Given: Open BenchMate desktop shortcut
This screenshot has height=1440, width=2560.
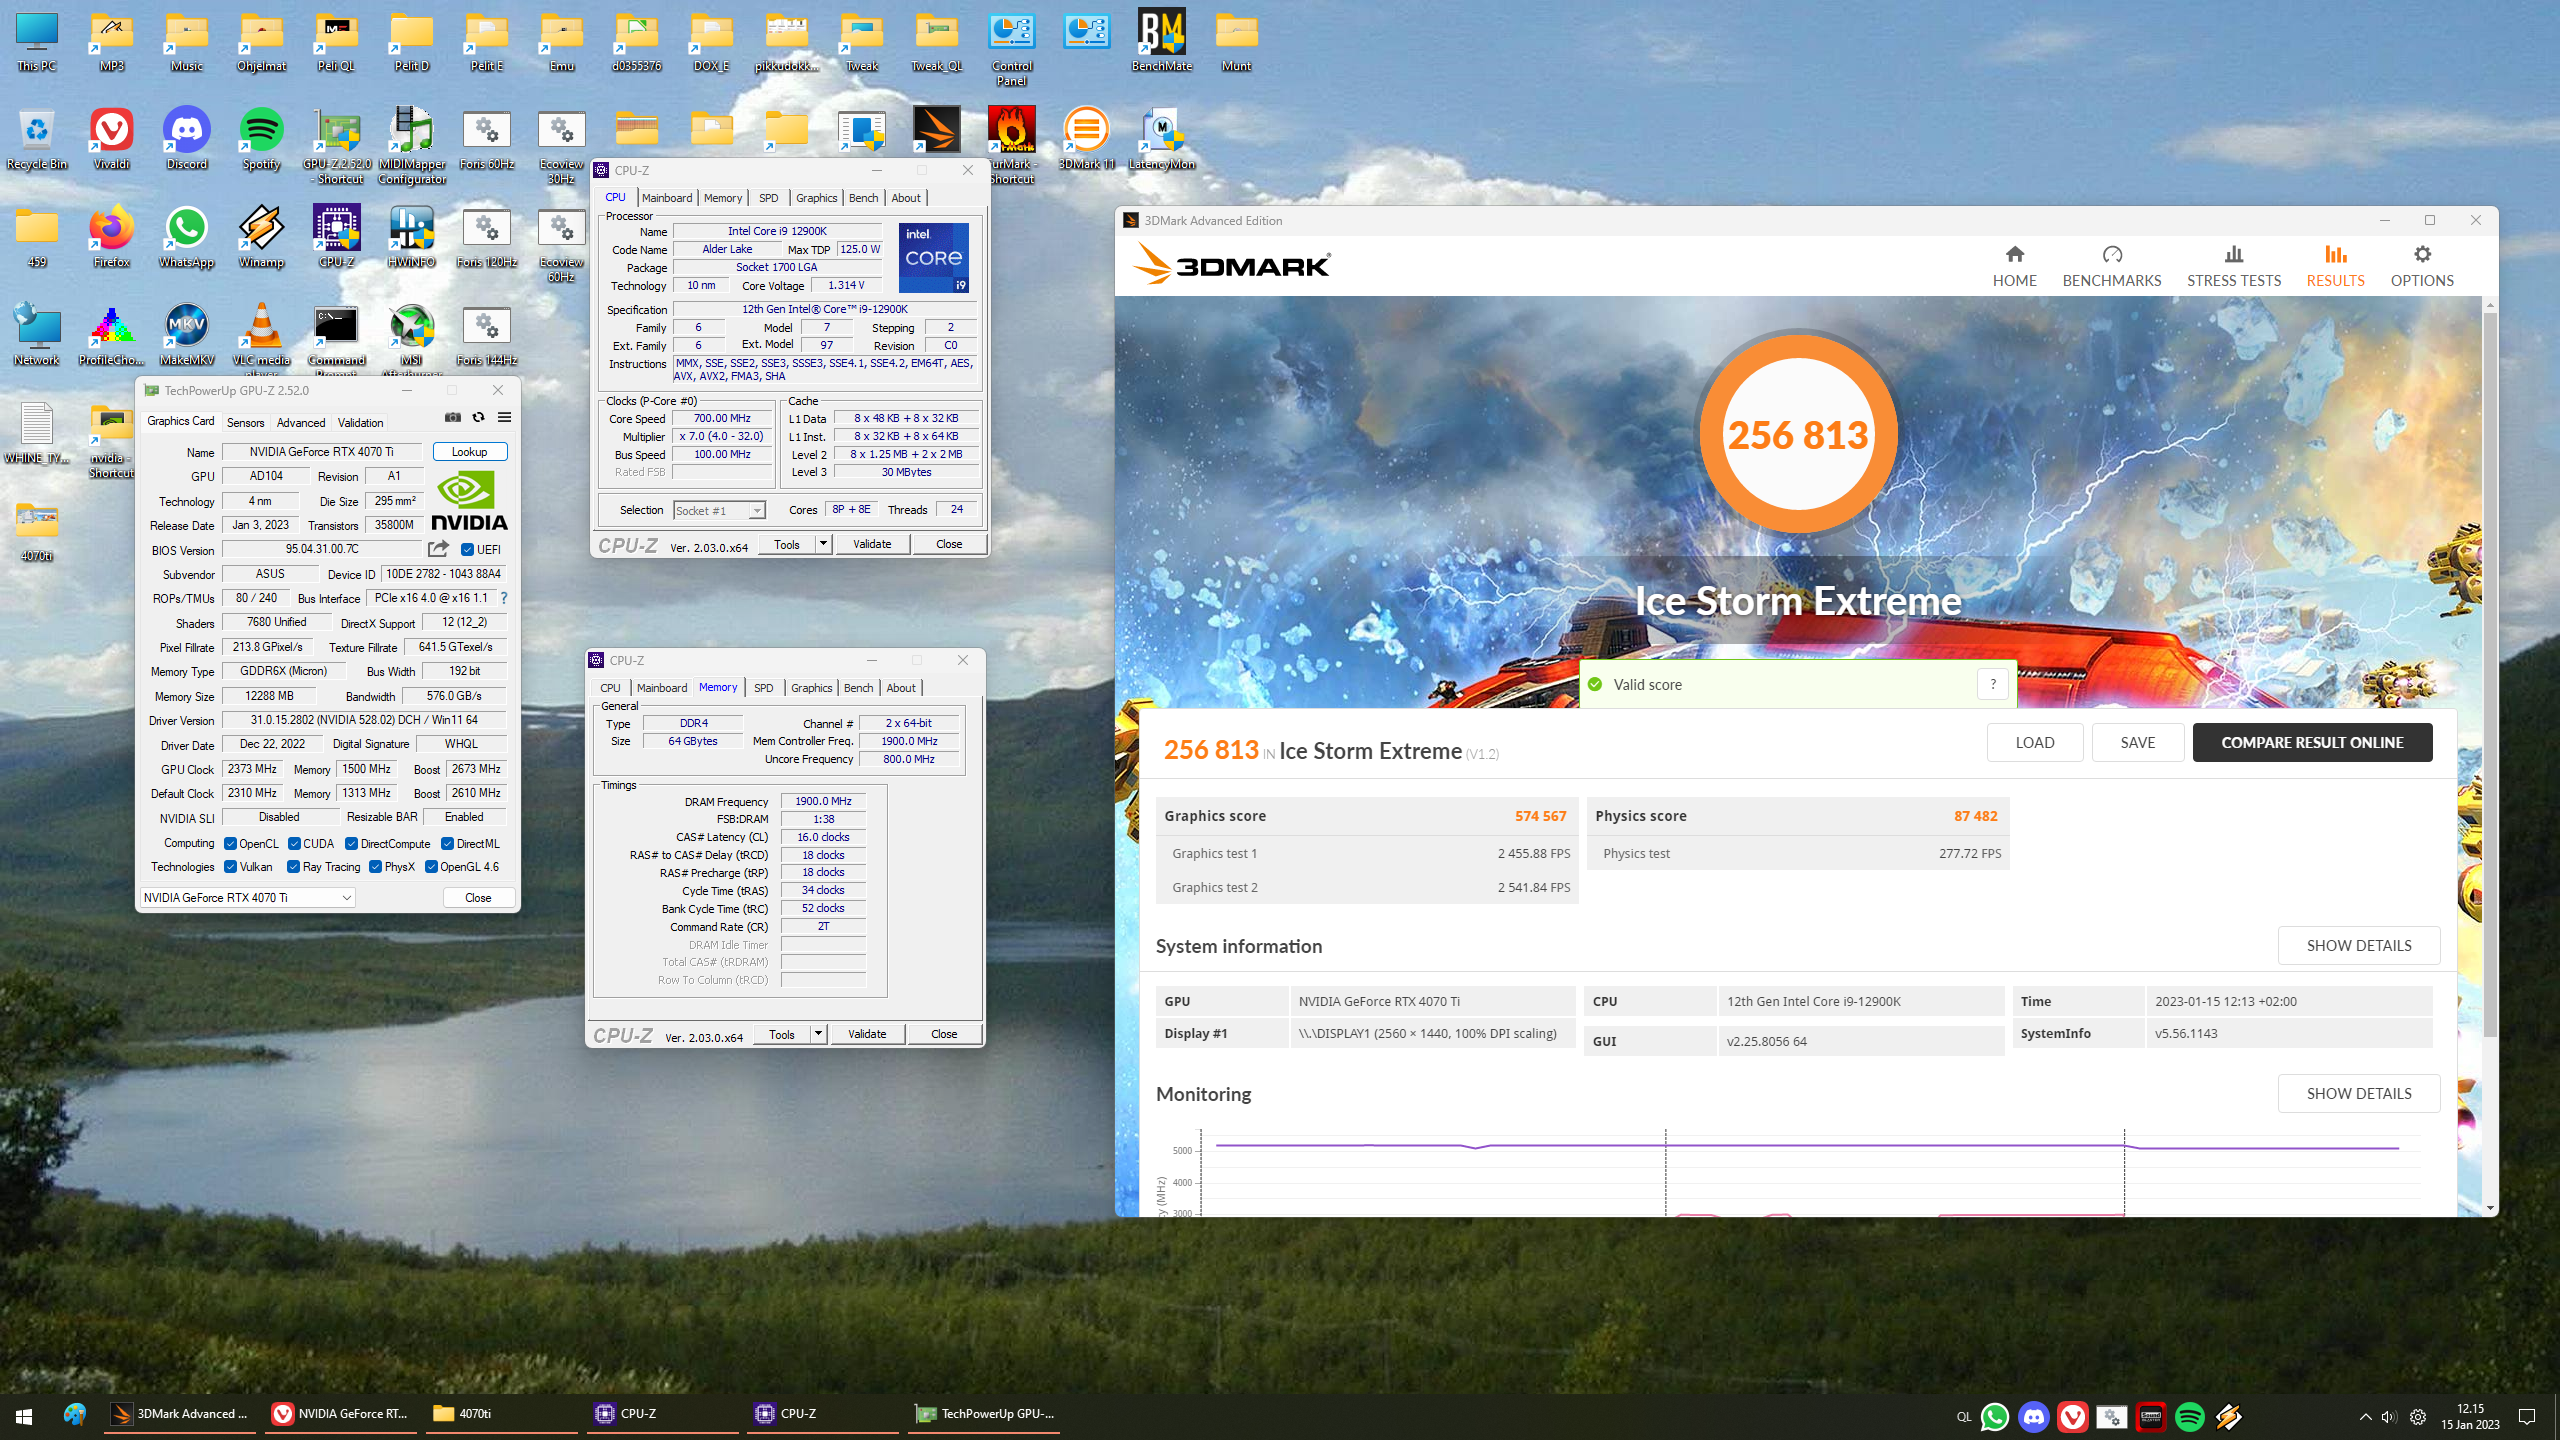Looking at the screenshot, I should pos(1162,42).
